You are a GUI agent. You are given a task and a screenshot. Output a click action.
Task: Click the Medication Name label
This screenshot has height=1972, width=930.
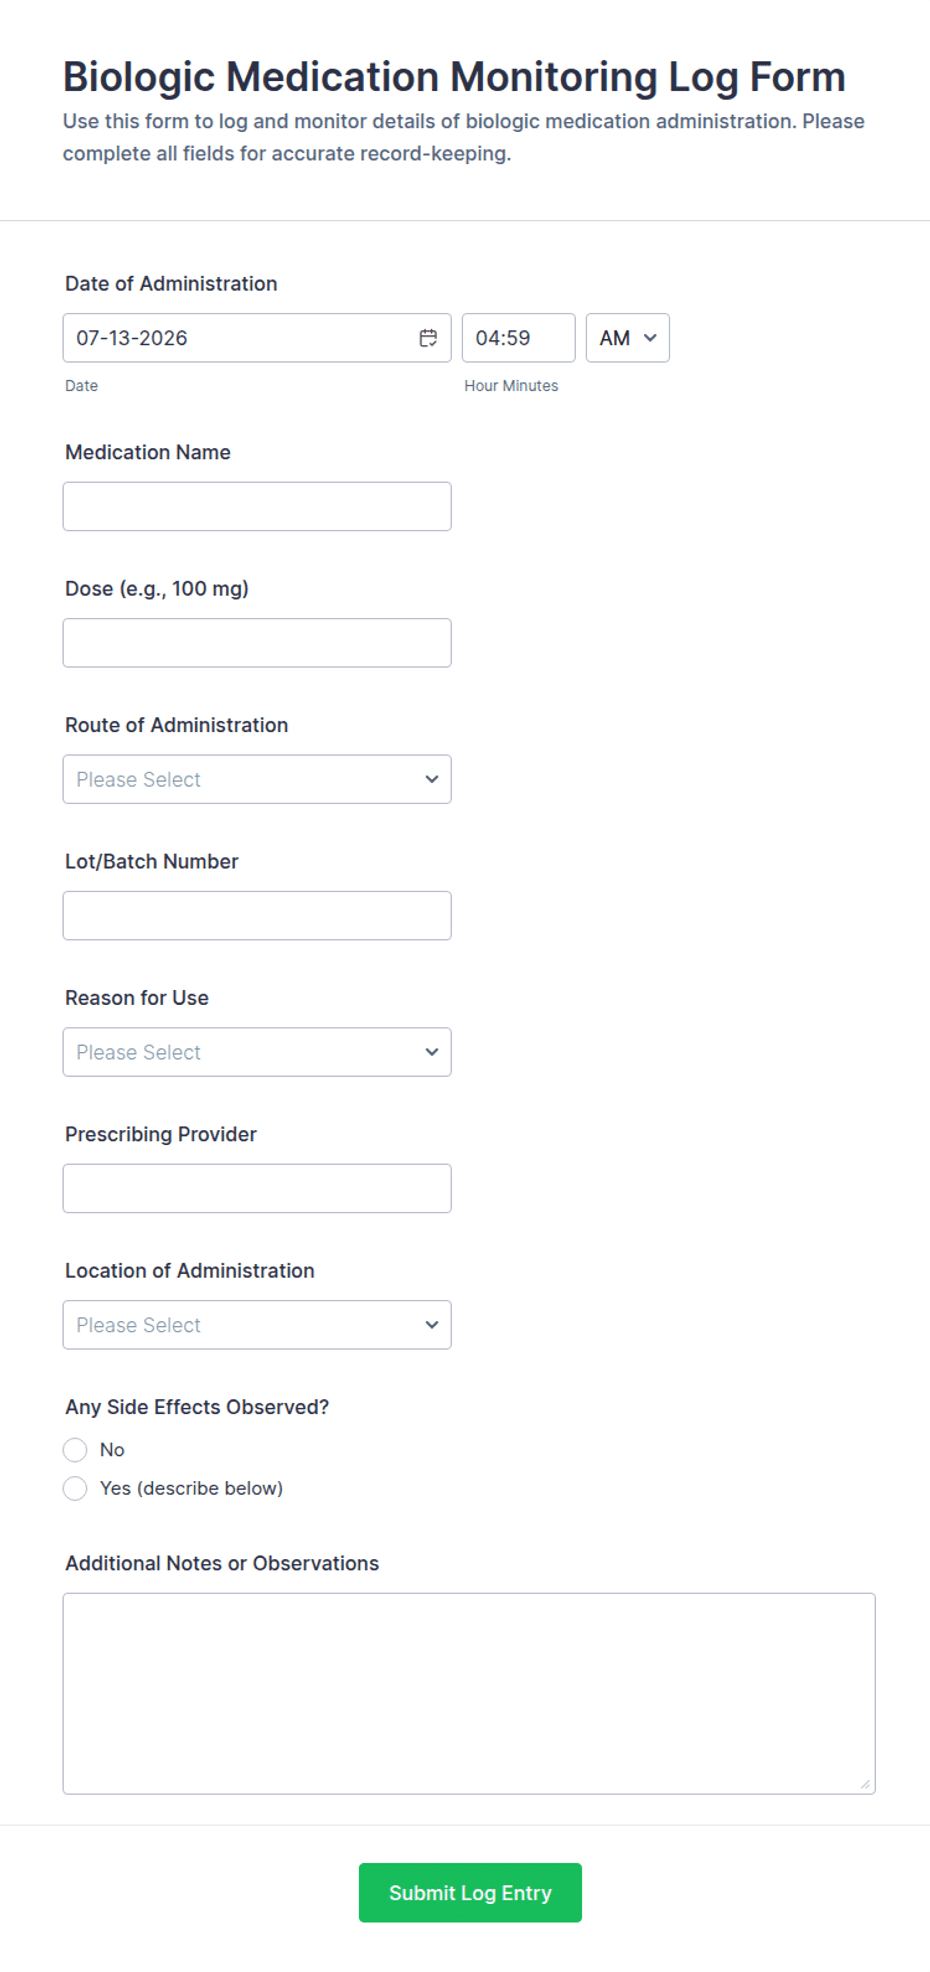pyautogui.click(x=148, y=452)
